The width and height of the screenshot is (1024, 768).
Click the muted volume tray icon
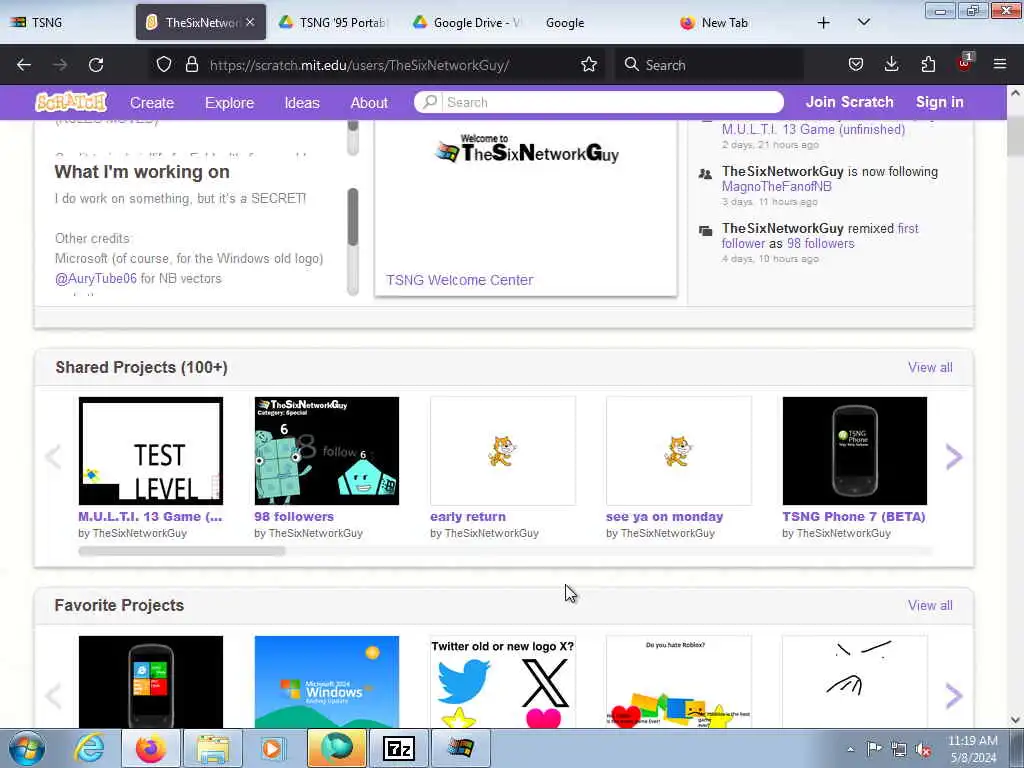click(x=923, y=750)
